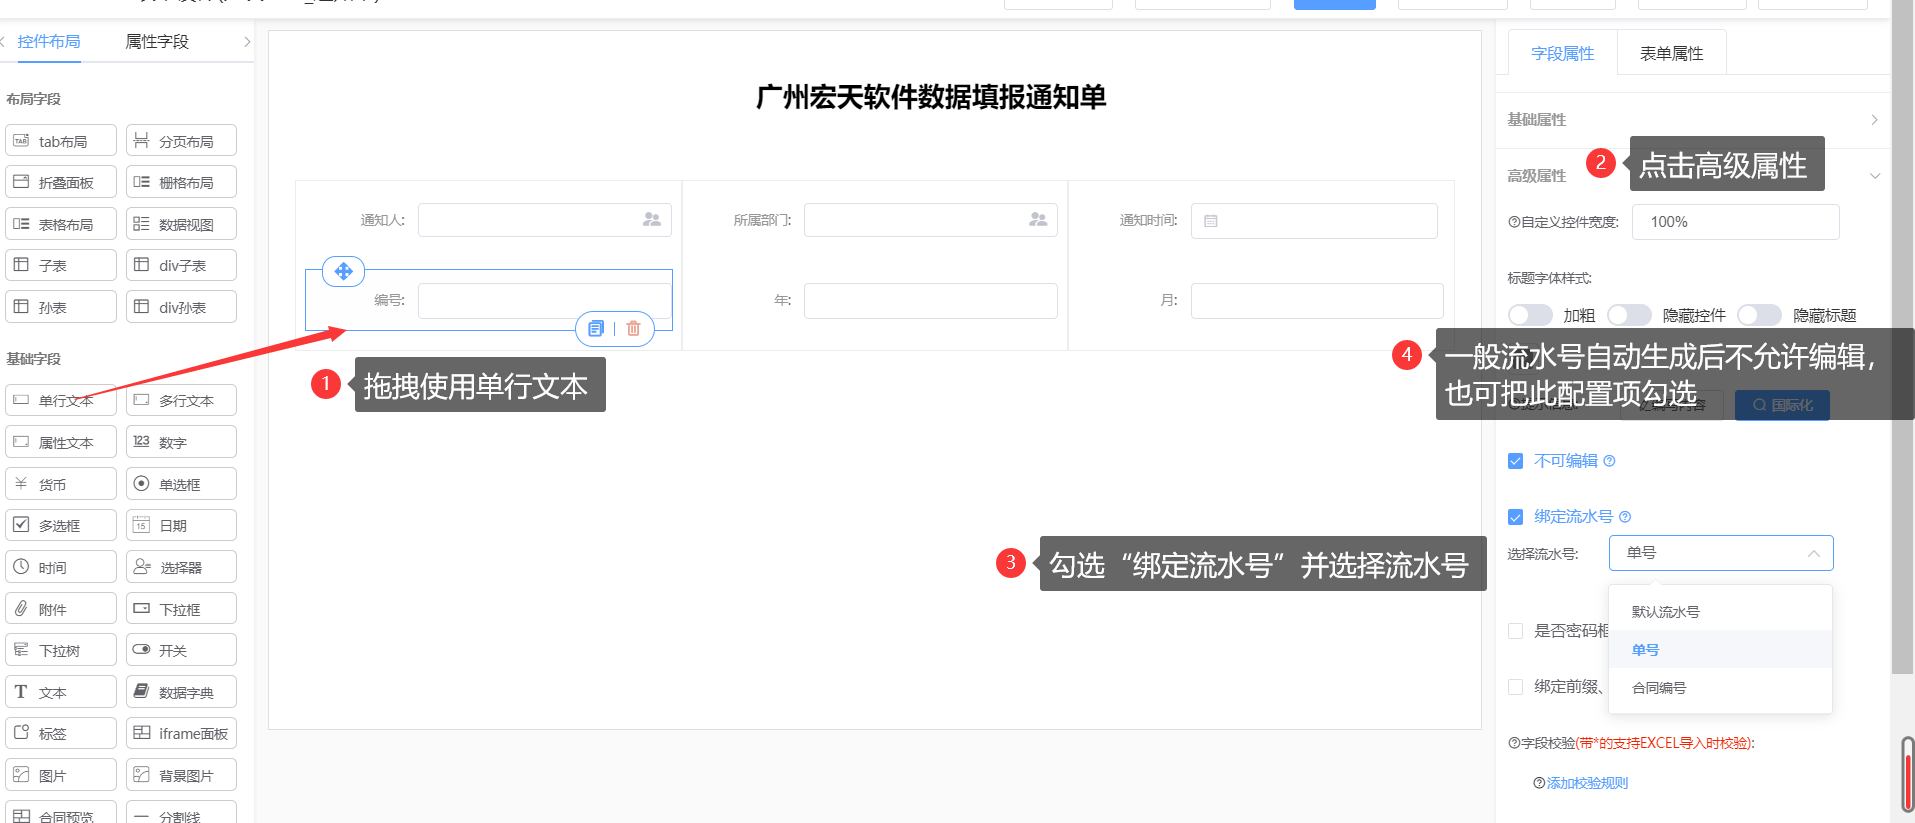This screenshot has width=1915, height=823.
Task: Click the 添加校验规则 link
Action: (1587, 783)
